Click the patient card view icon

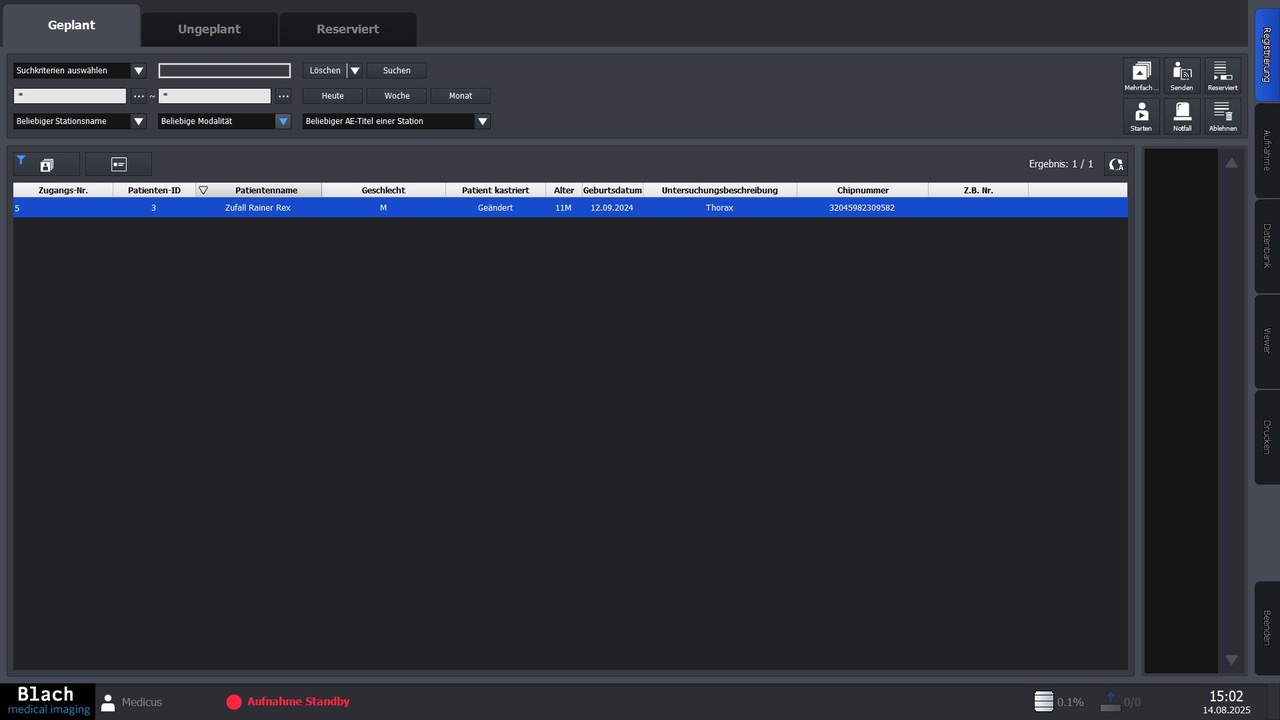tap(119, 164)
